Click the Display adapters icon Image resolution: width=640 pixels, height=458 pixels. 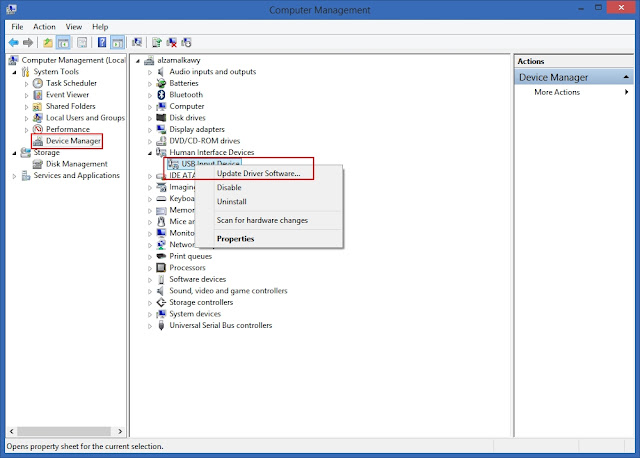pos(161,129)
